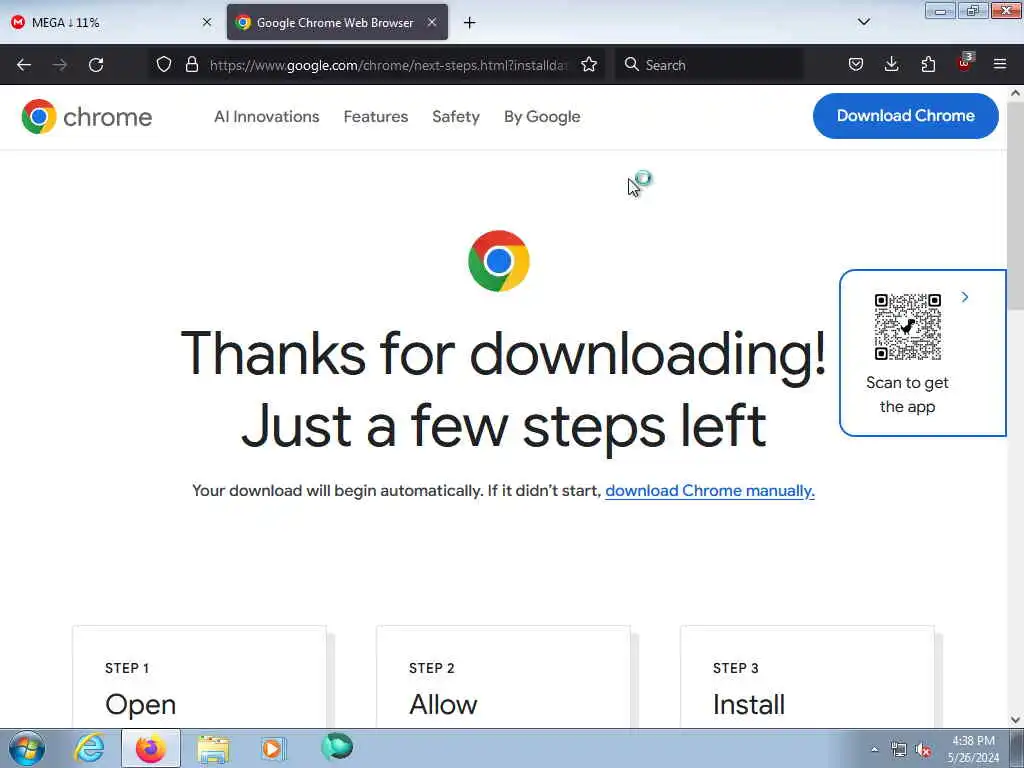Screen dimensions: 1024x768
Task: Click the Chrome logo in page header
Action: click(x=39, y=117)
